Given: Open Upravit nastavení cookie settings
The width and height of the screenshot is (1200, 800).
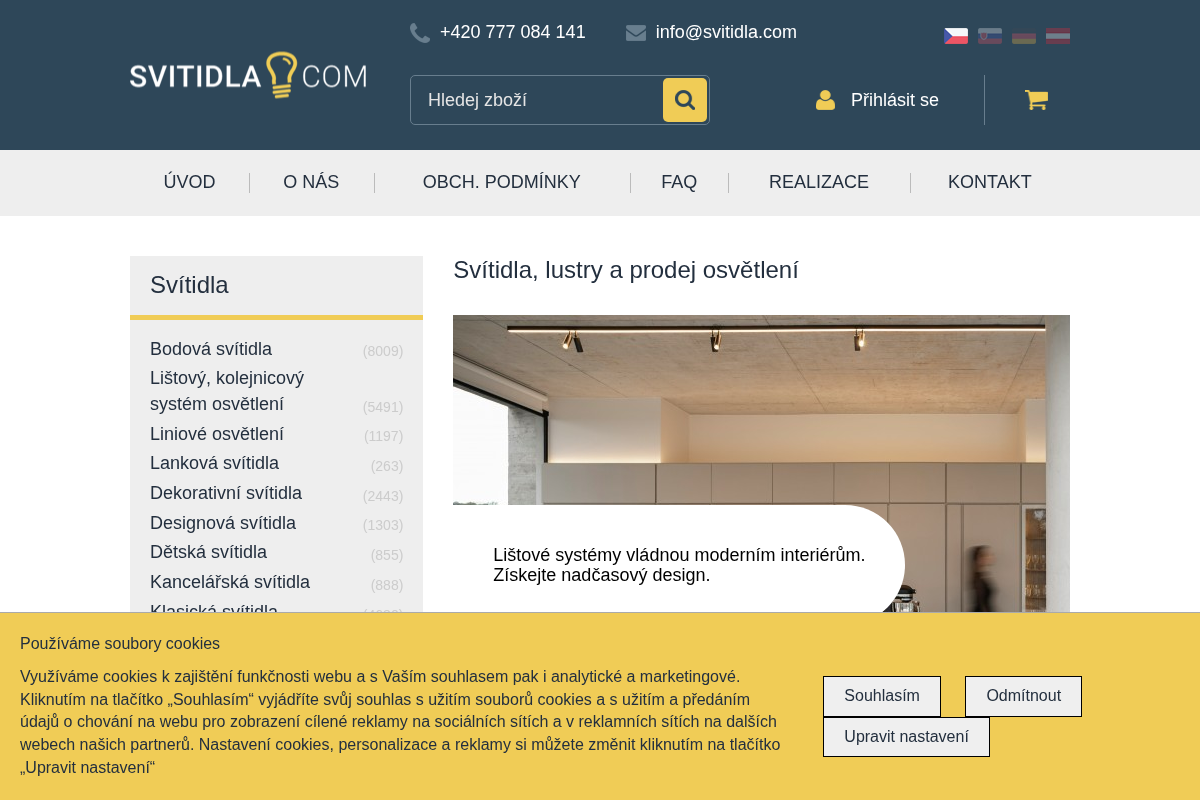Looking at the screenshot, I should [906, 737].
